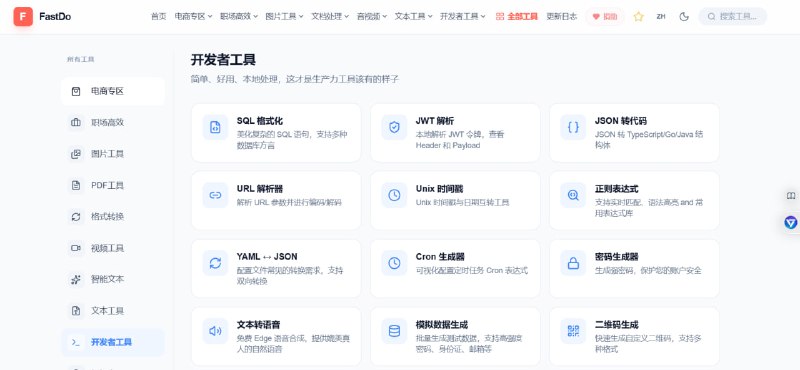
Task: Open the Cron 生成器 card title
Action: pos(440,257)
